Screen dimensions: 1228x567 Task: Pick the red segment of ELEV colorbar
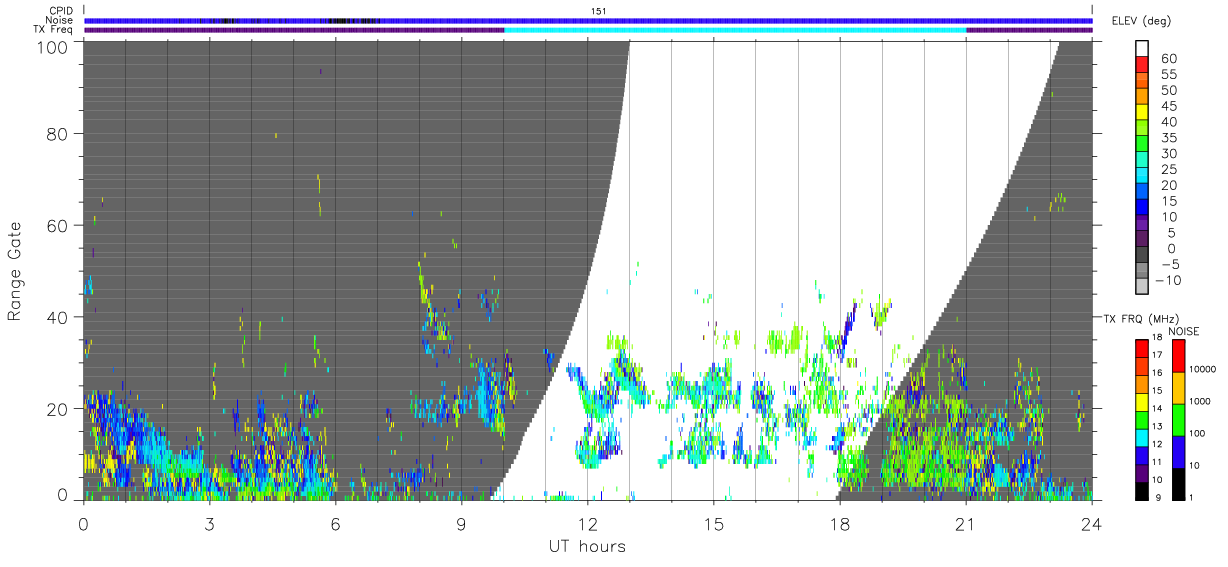pyautogui.click(x=1143, y=65)
